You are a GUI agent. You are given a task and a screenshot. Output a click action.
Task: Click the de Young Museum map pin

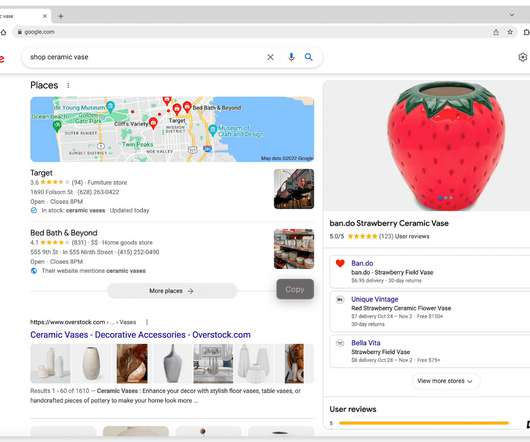(x=110, y=106)
